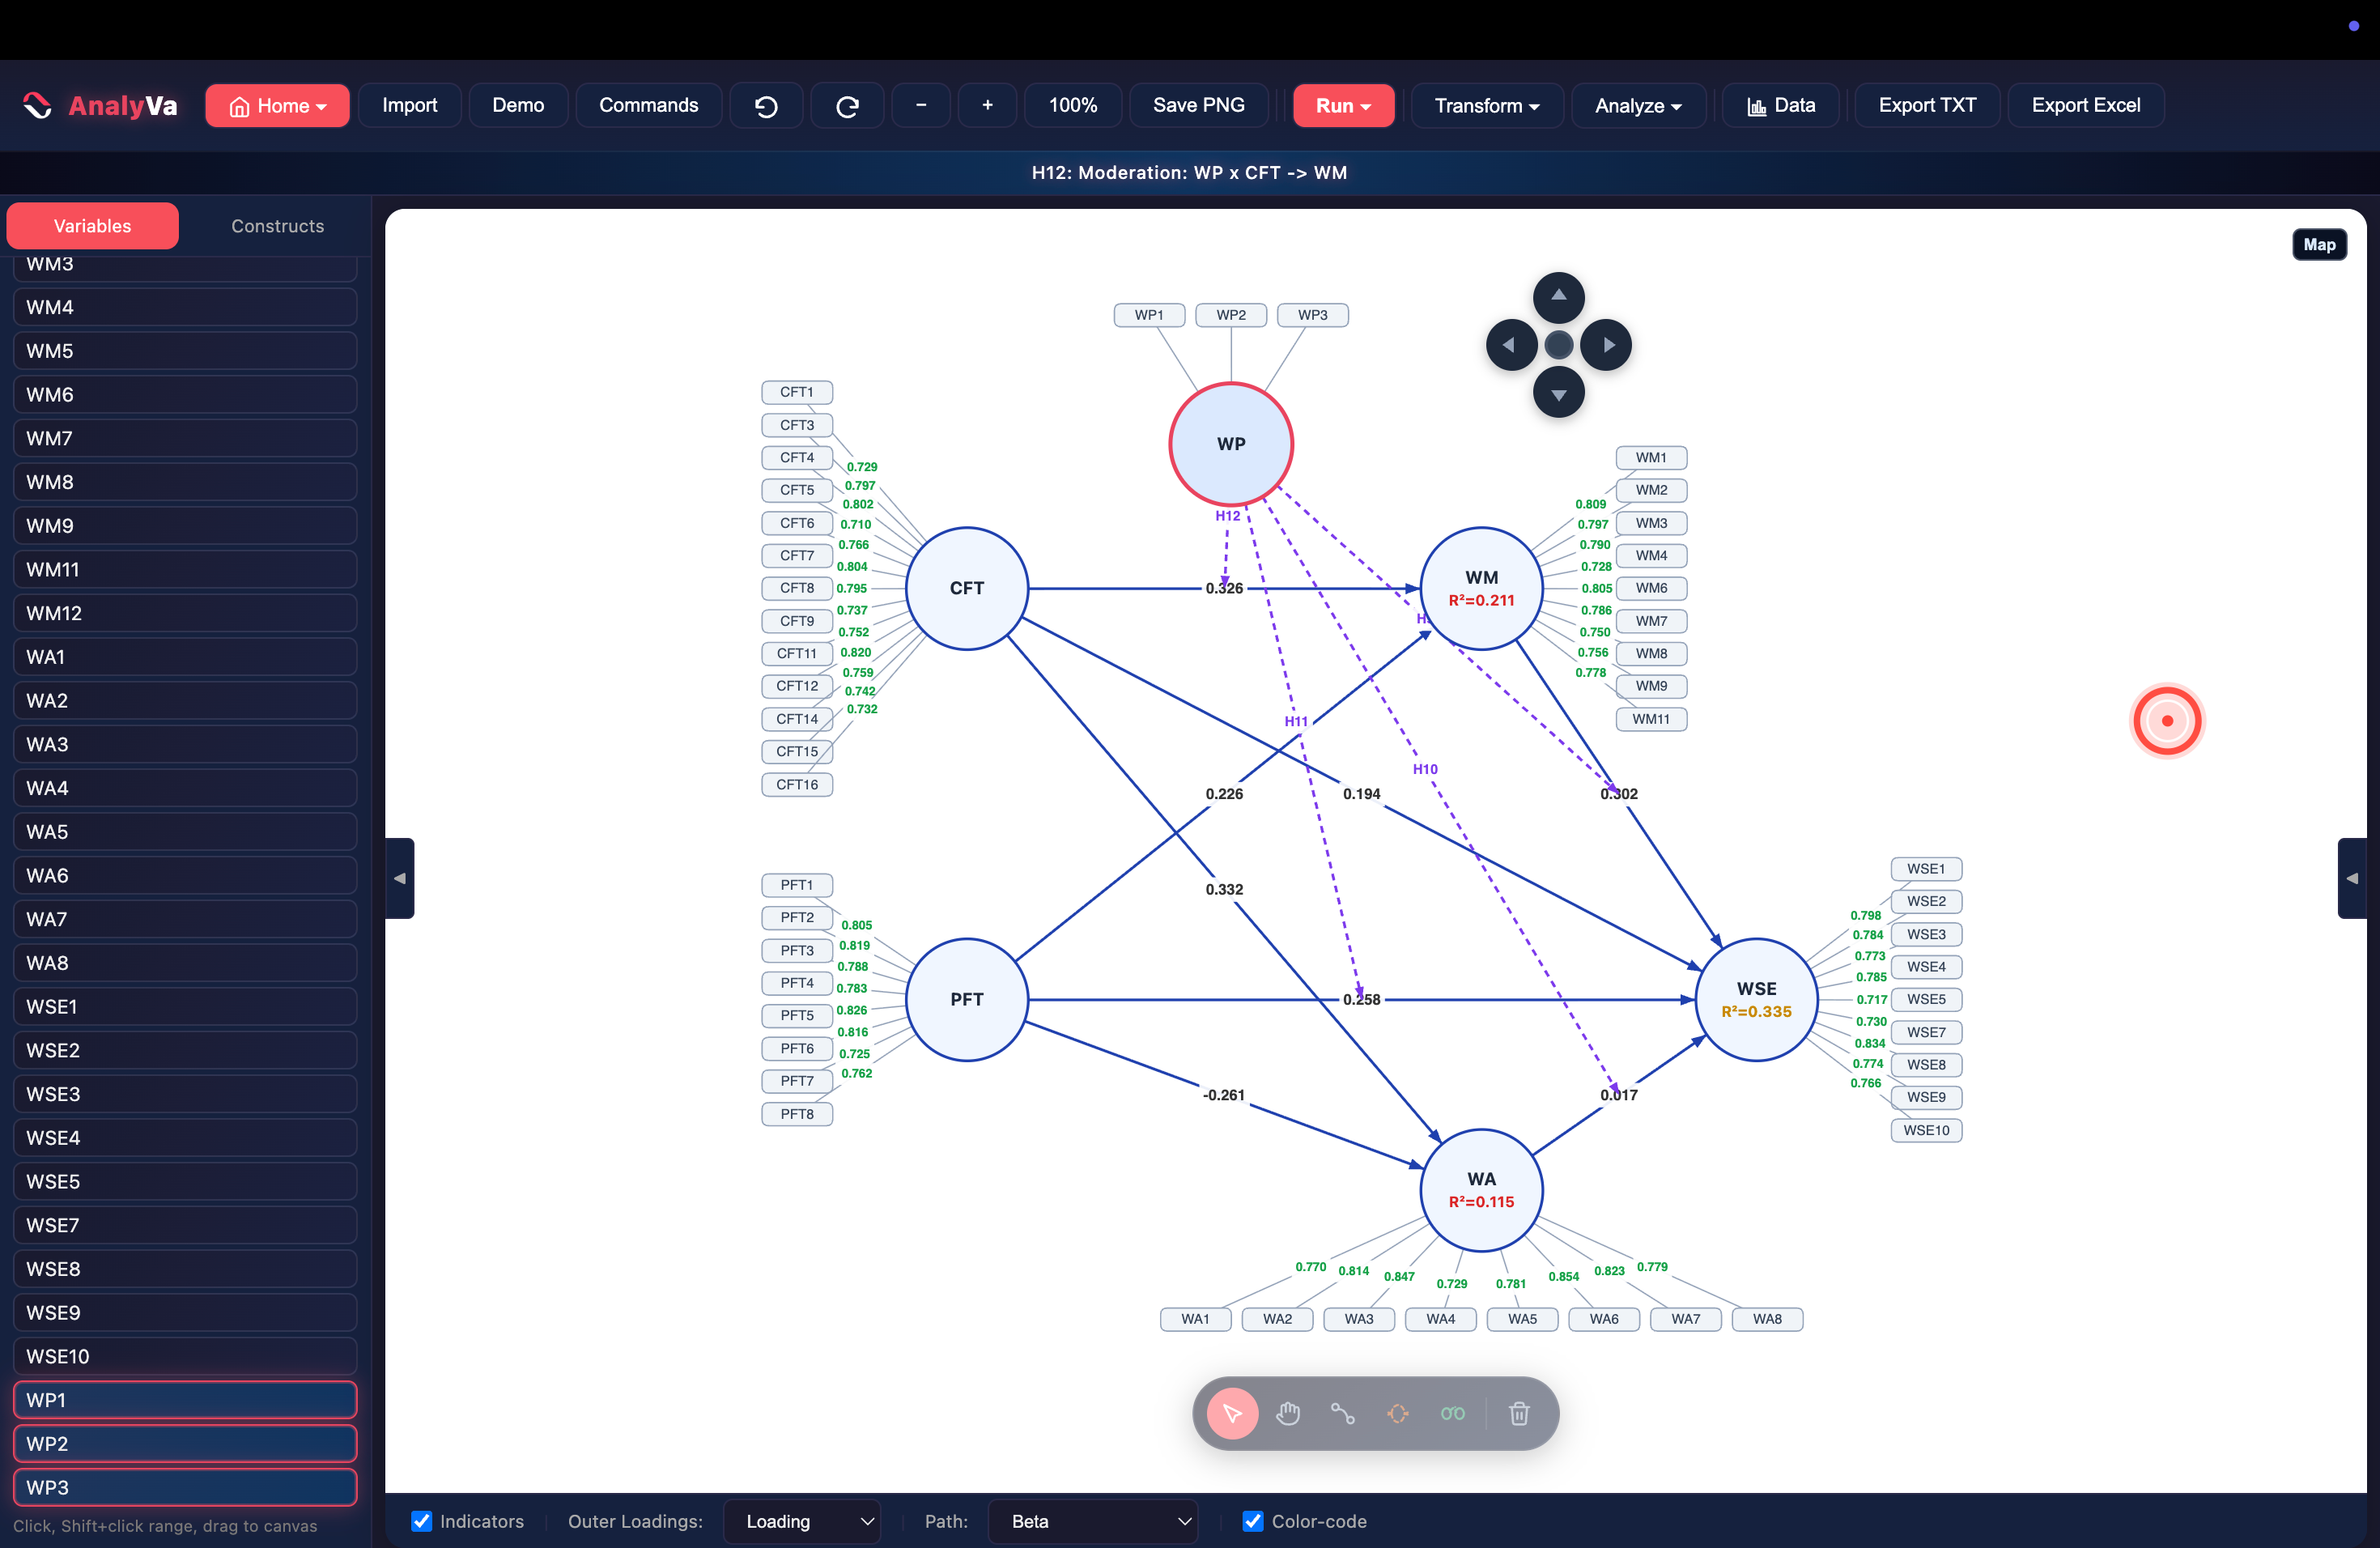
Task: Select WSE10 in the variables list
Action: [185, 1357]
